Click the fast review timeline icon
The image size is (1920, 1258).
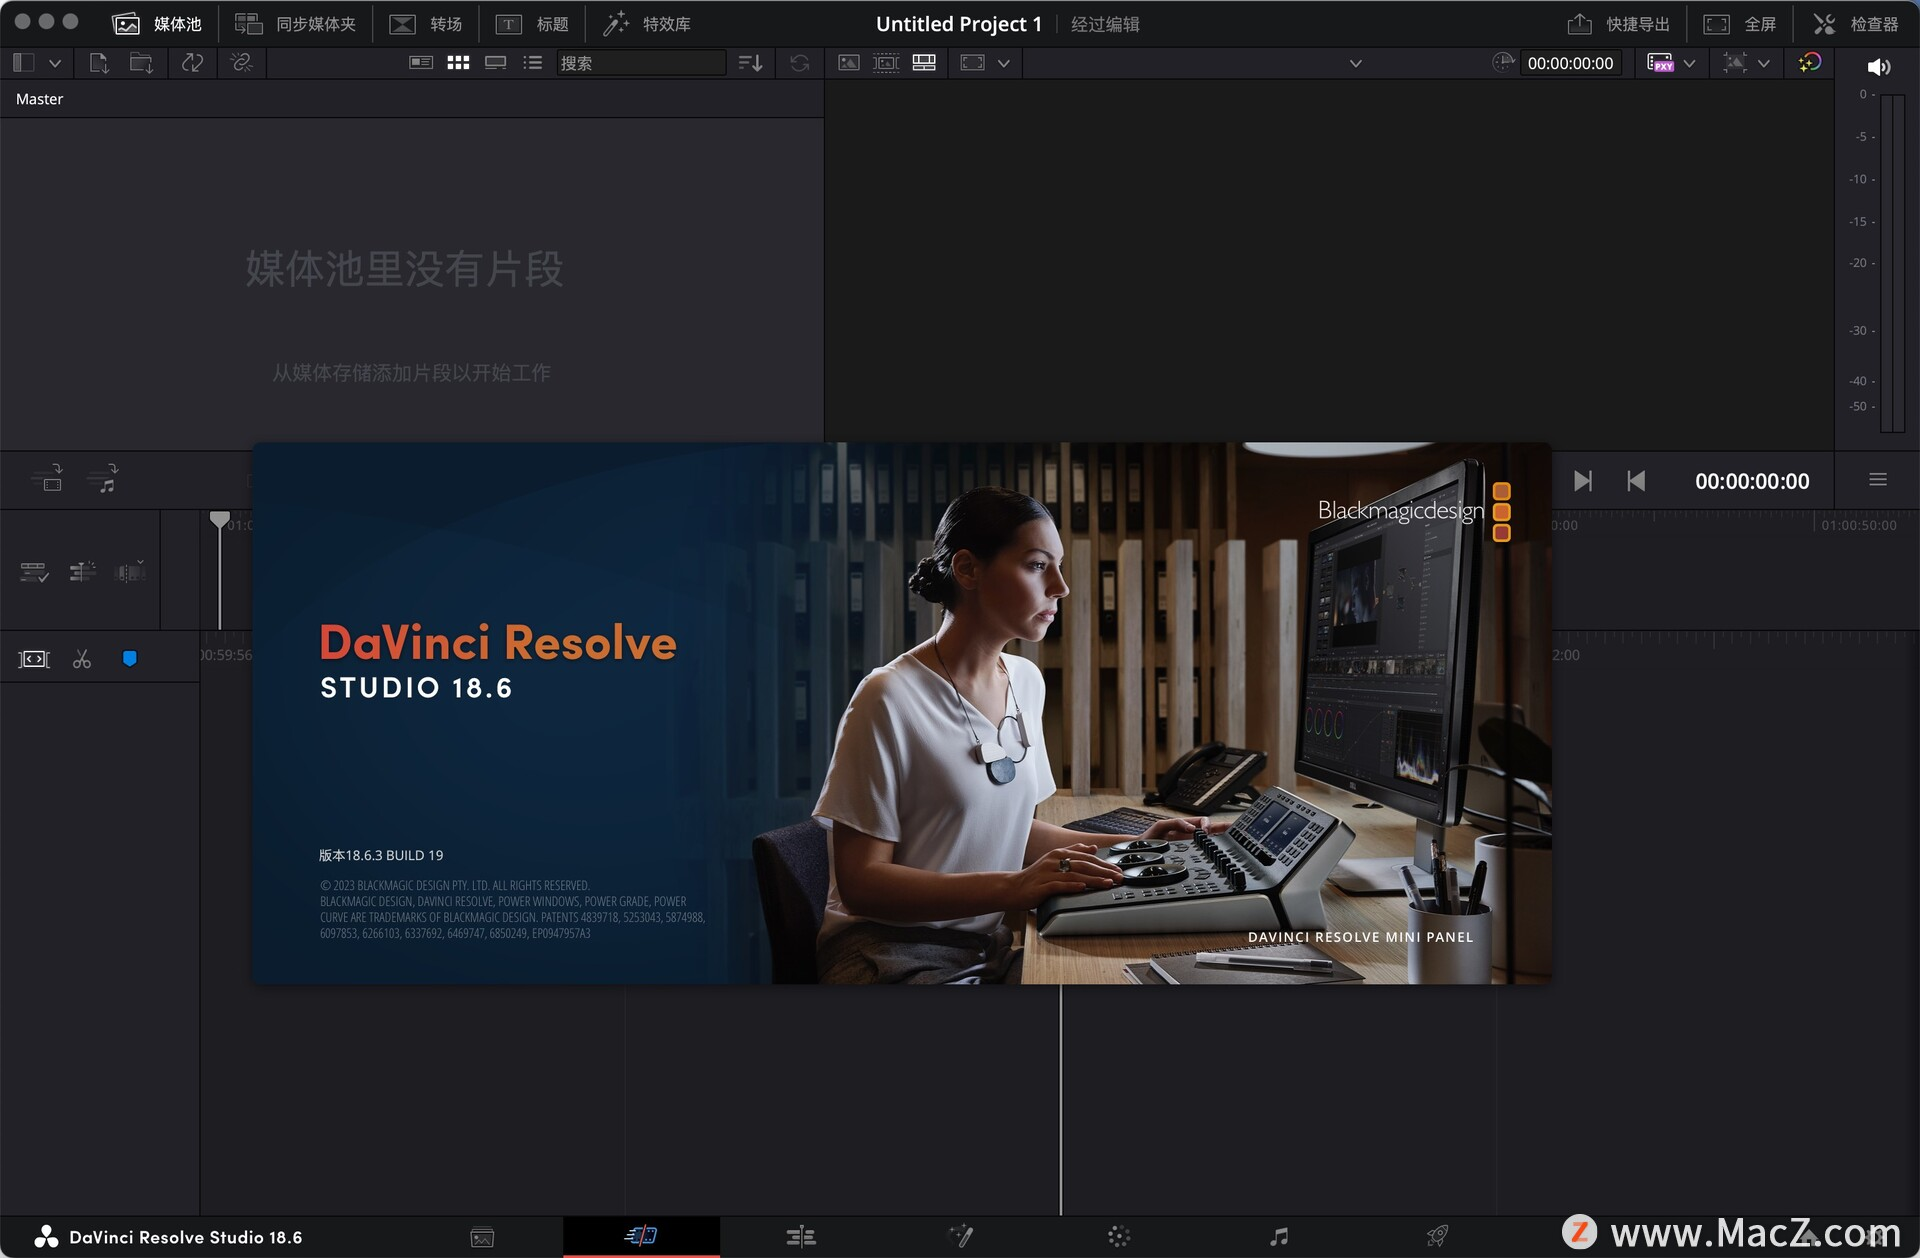pos(130,572)
